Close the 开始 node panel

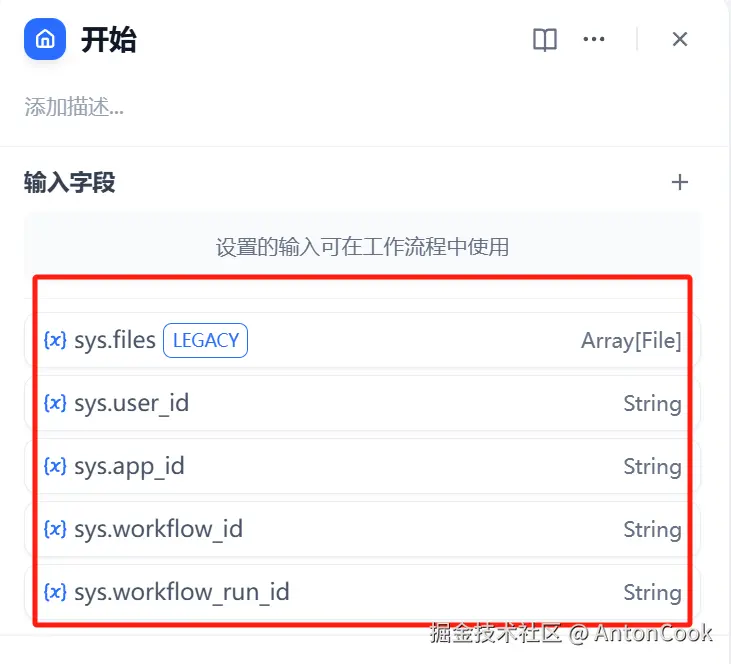pos(680,40)
